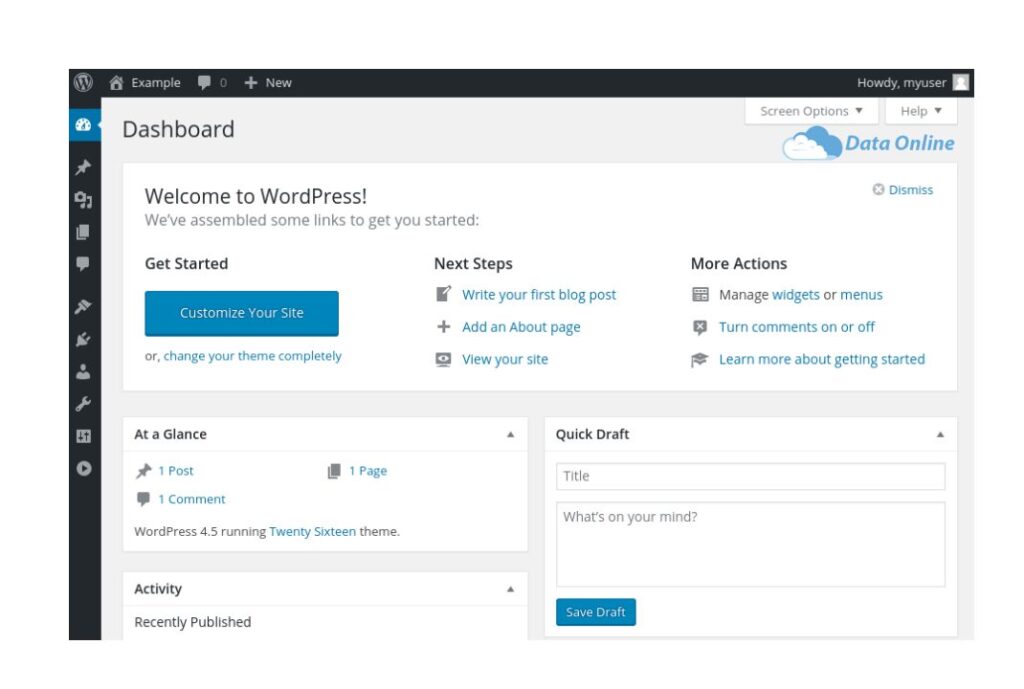Select the Dashboard gauge sidebar icon
The height and width of the screenshot is (689, 1024).
84,124
